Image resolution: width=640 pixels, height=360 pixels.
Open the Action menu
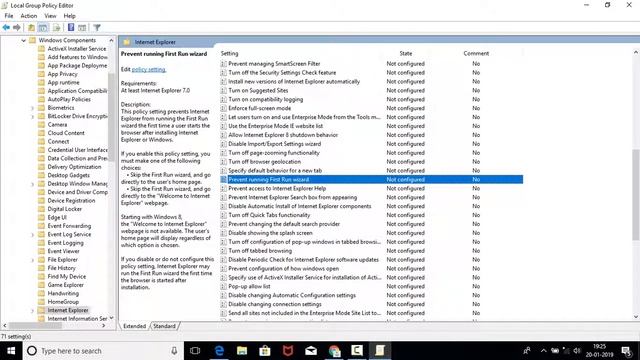coord(29,16)
